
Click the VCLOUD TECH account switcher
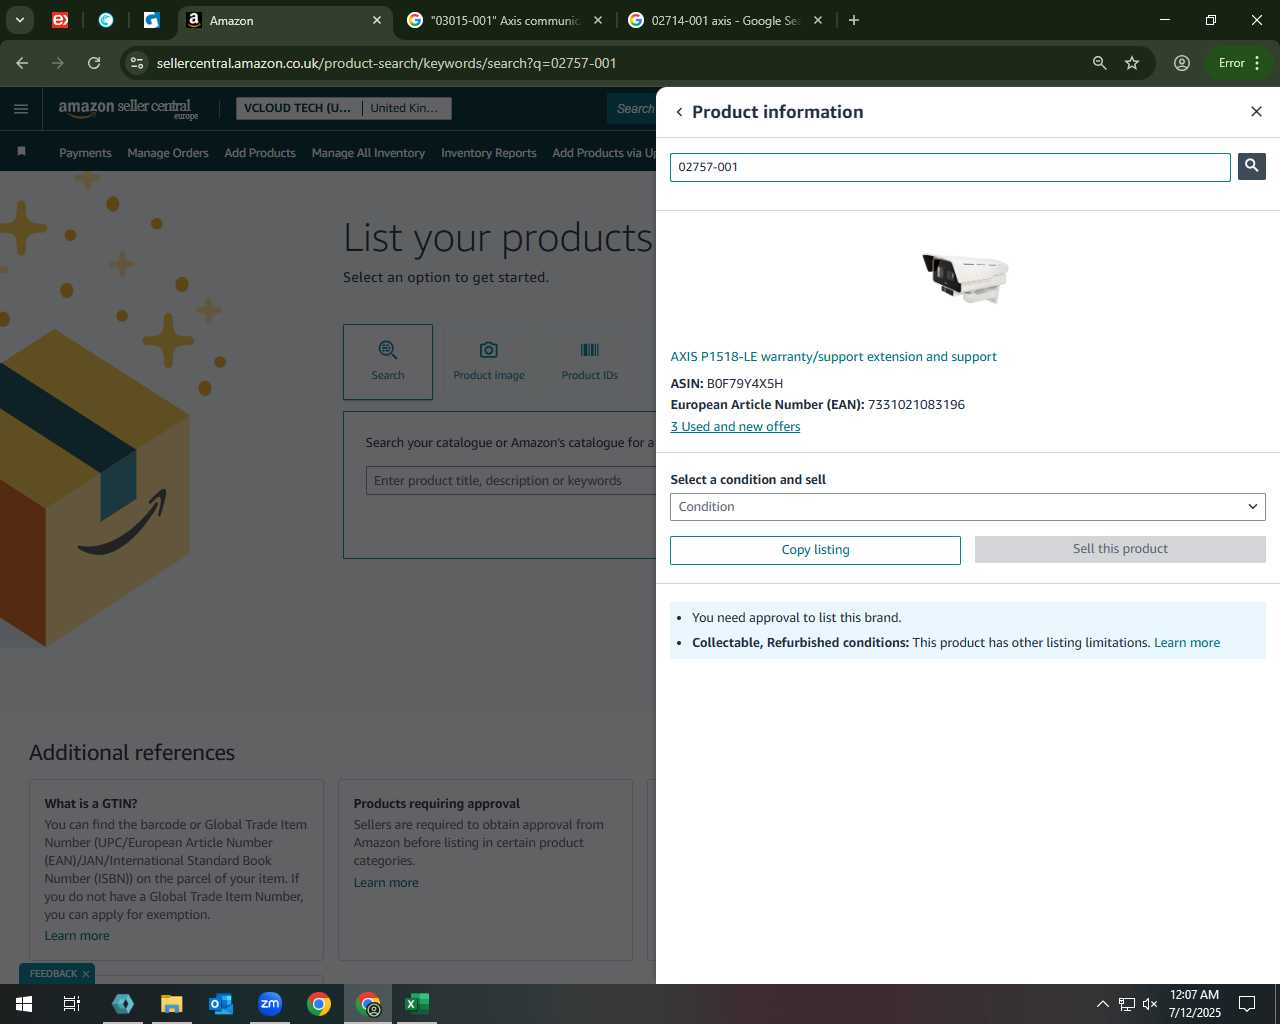click(x=298, y=108)
